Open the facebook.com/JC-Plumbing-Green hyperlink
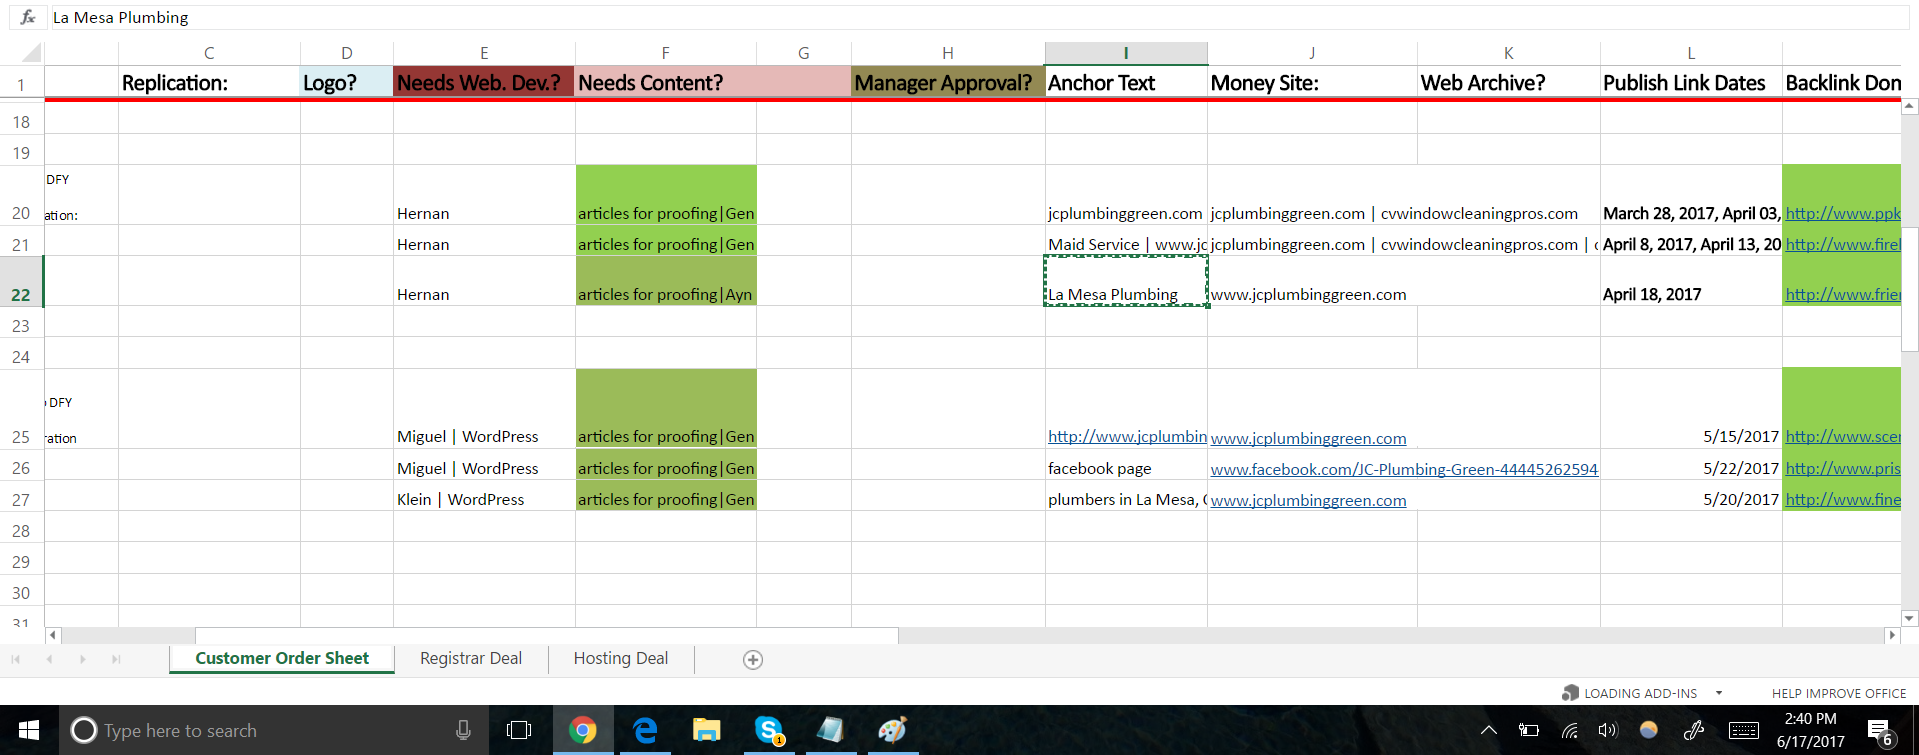Screen dimensions: 1919x755 pos(1403,469)
